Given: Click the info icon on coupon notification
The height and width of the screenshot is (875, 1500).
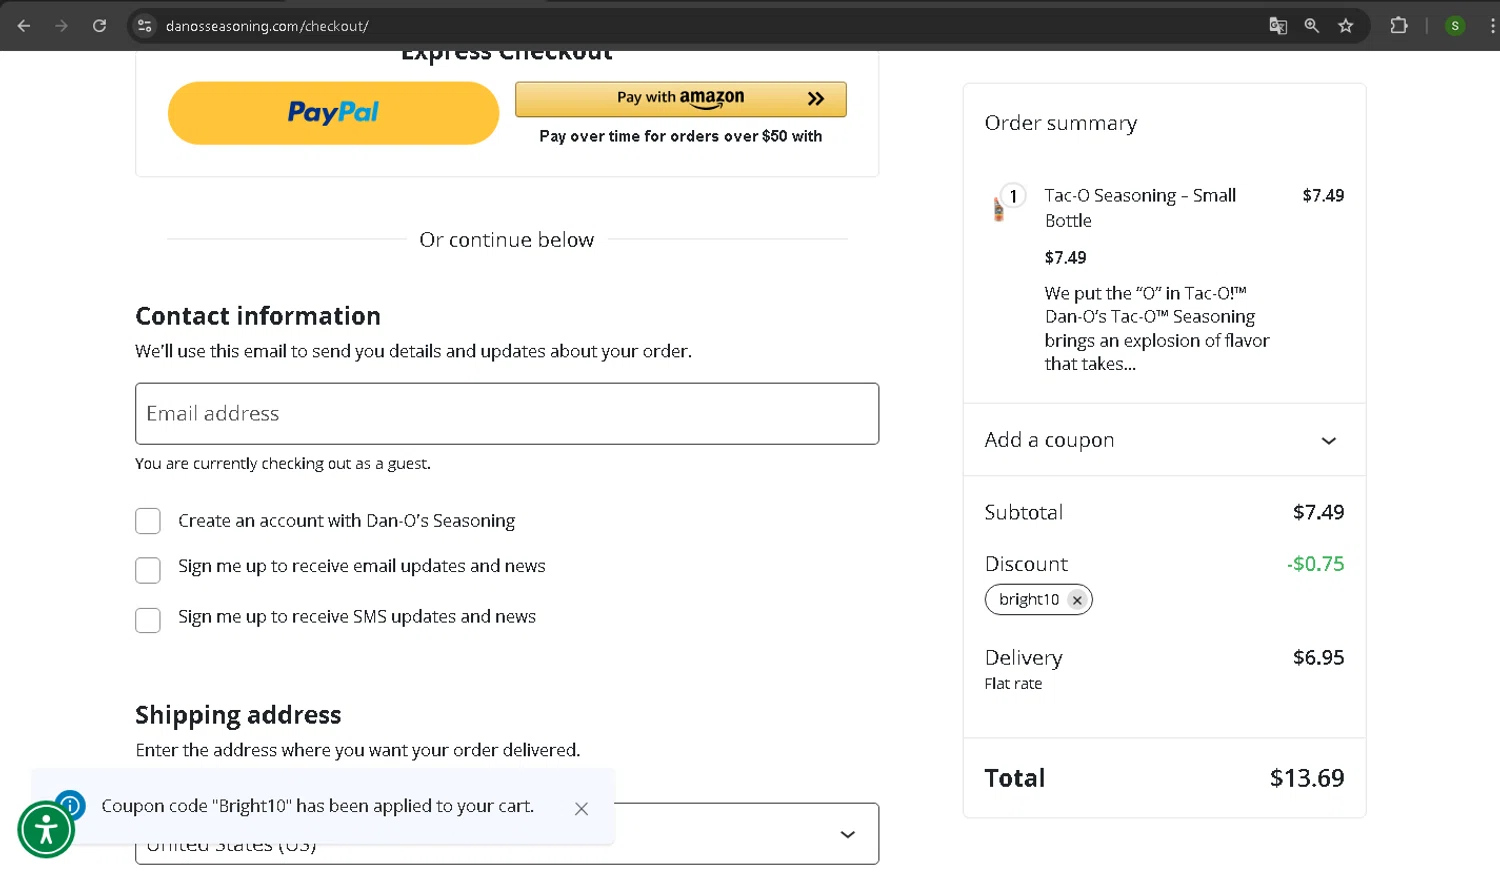Looking at the screenshot, I should [x=70, y=805].
